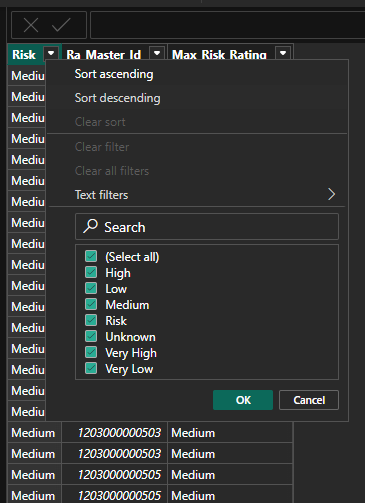Uncheck the High checkbox
This screenshot has width=365, height=503.
coord(91,272)
